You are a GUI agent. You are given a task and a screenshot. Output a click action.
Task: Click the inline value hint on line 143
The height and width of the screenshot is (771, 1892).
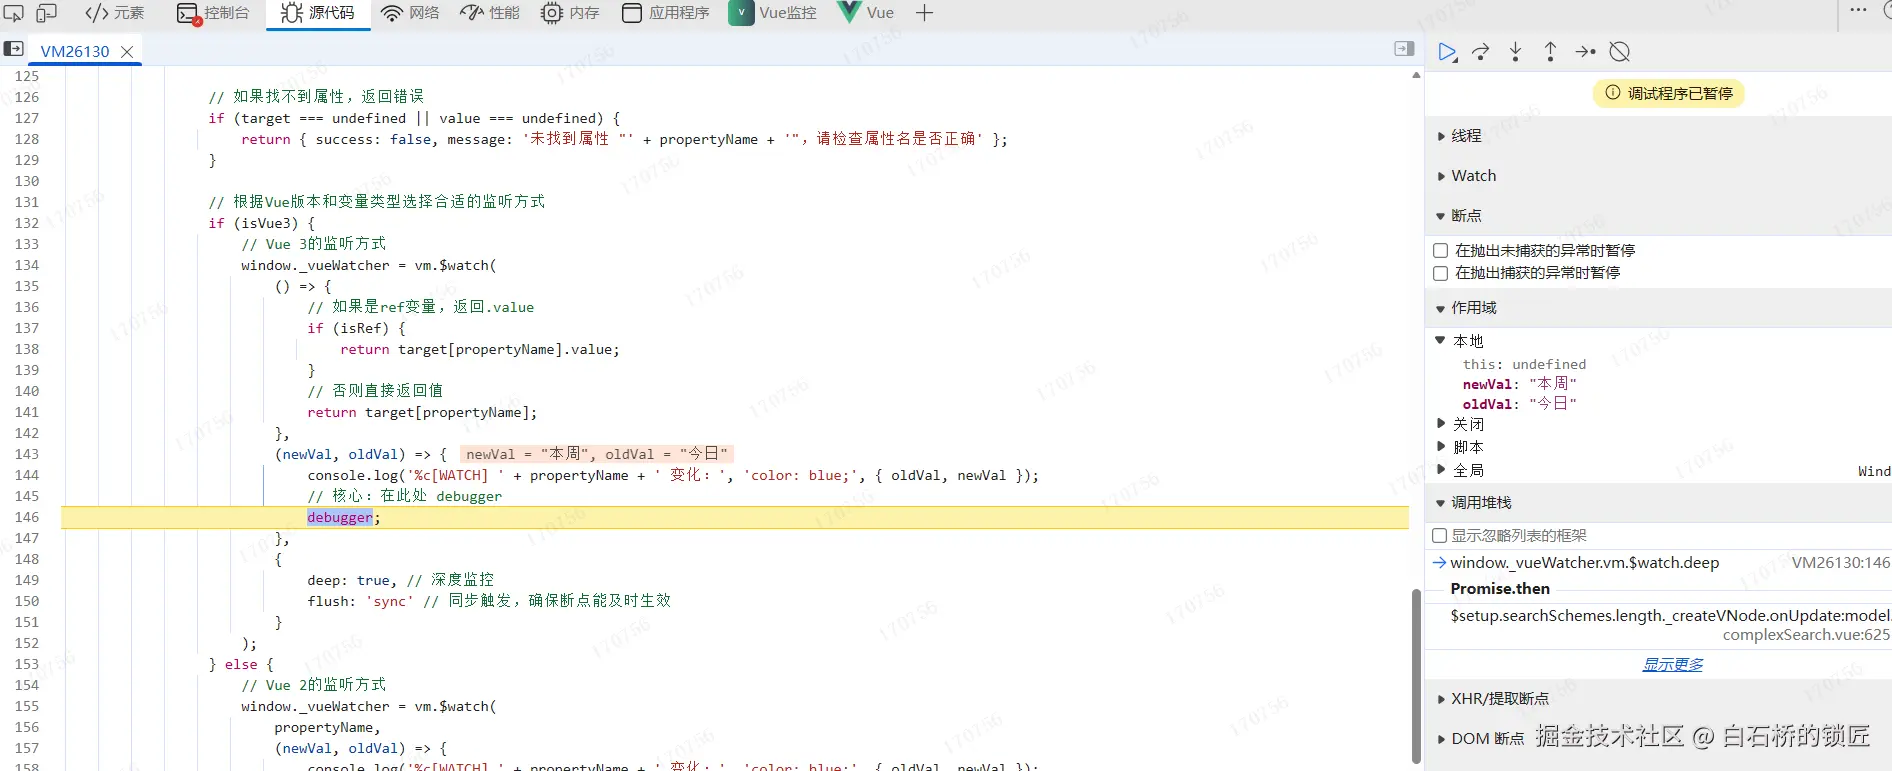coord(596,454)
